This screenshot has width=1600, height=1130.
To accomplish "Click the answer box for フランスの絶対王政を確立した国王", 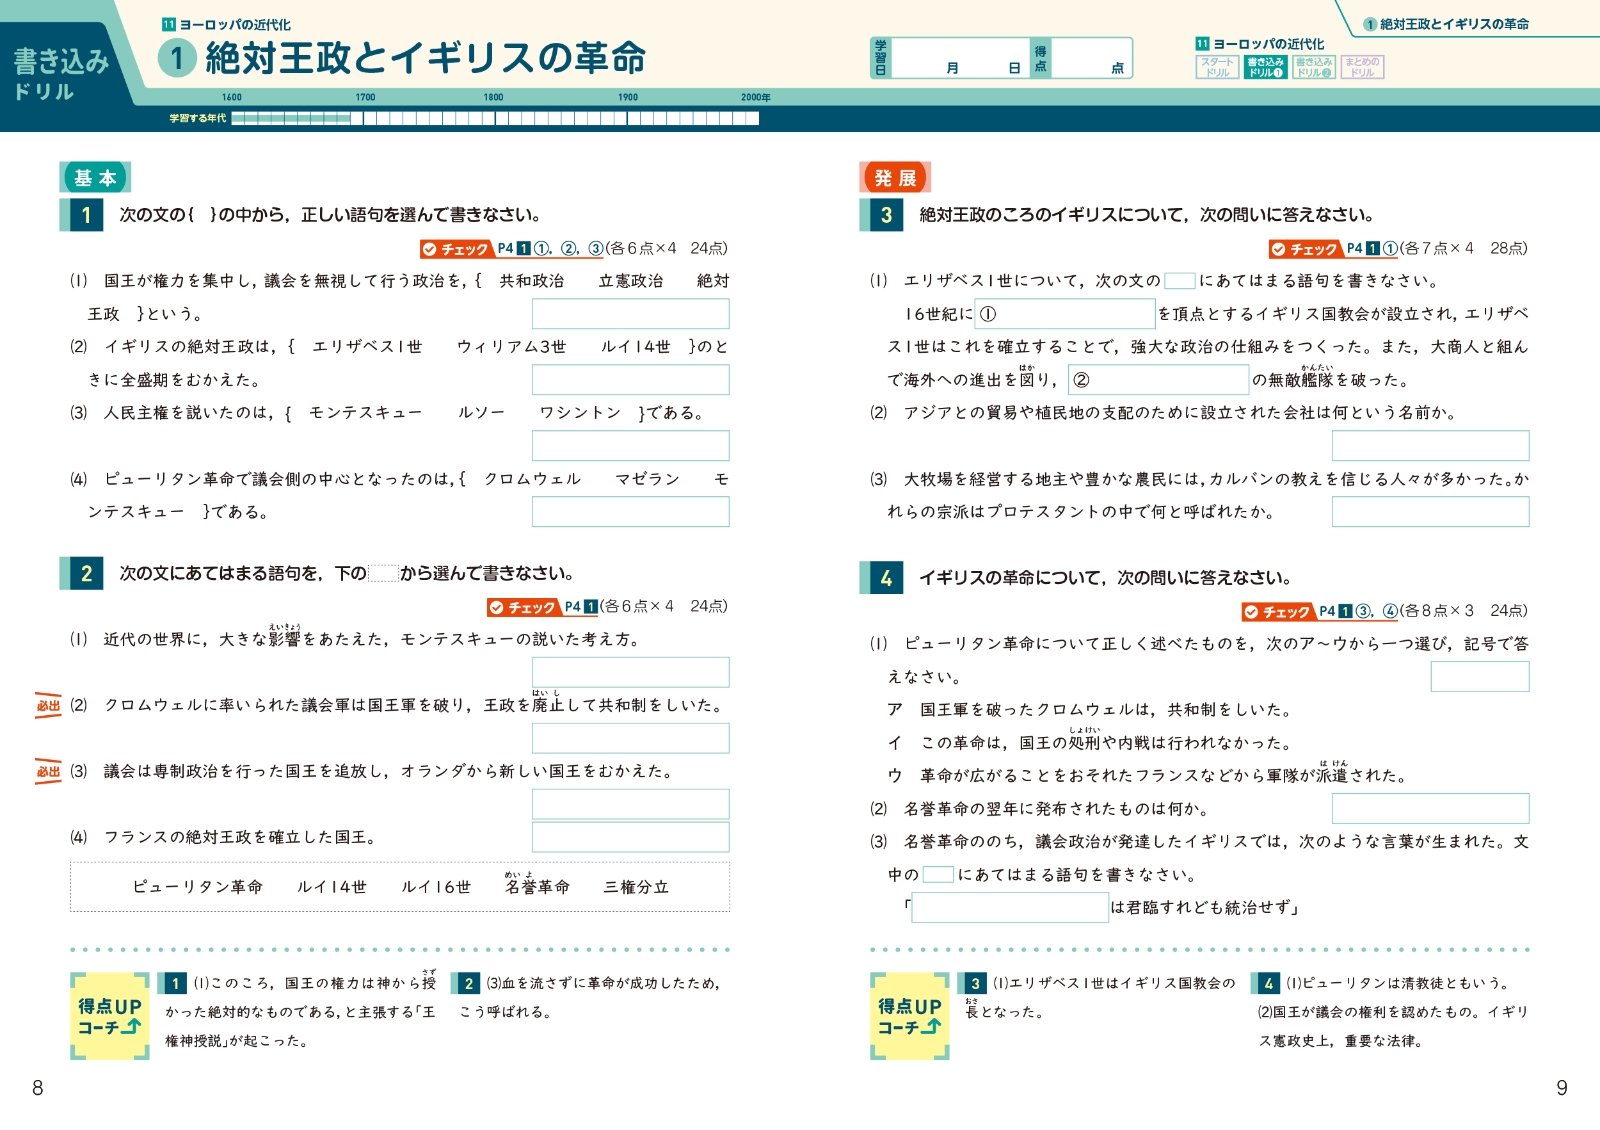I will coord(631,837).
